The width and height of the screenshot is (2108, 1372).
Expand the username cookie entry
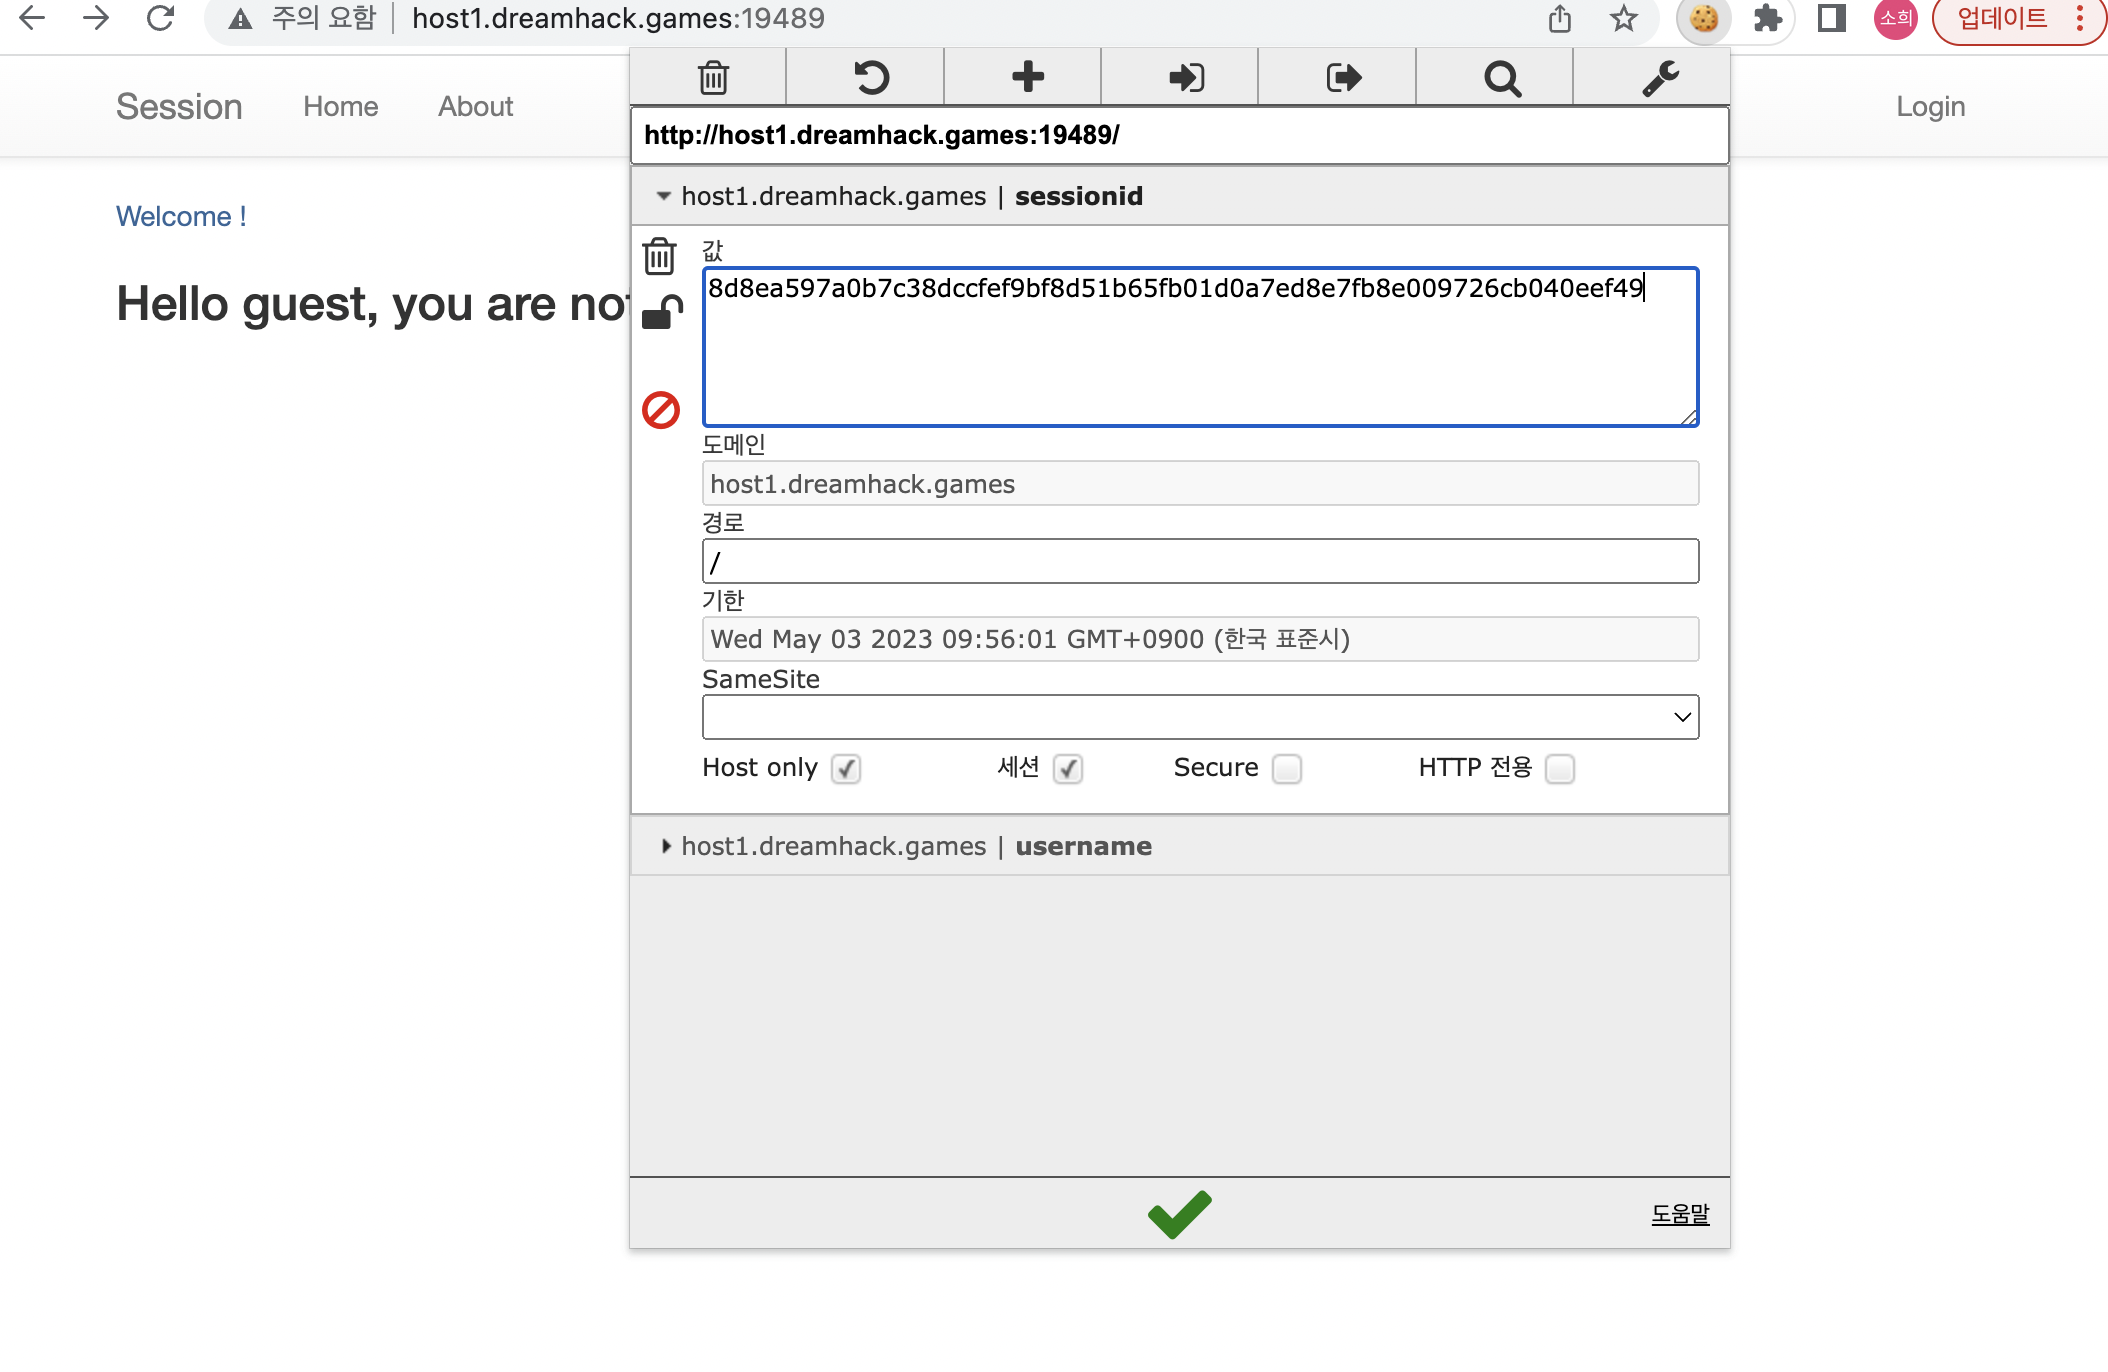[x=666, y=846]
